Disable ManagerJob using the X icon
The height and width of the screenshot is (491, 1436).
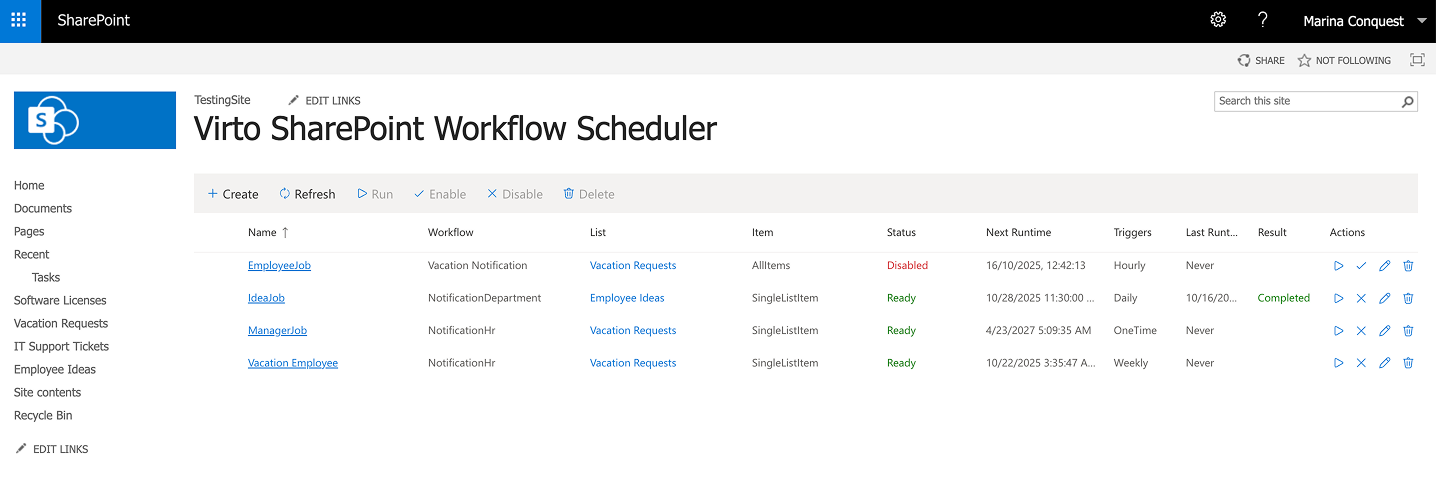coord(1361,331)
